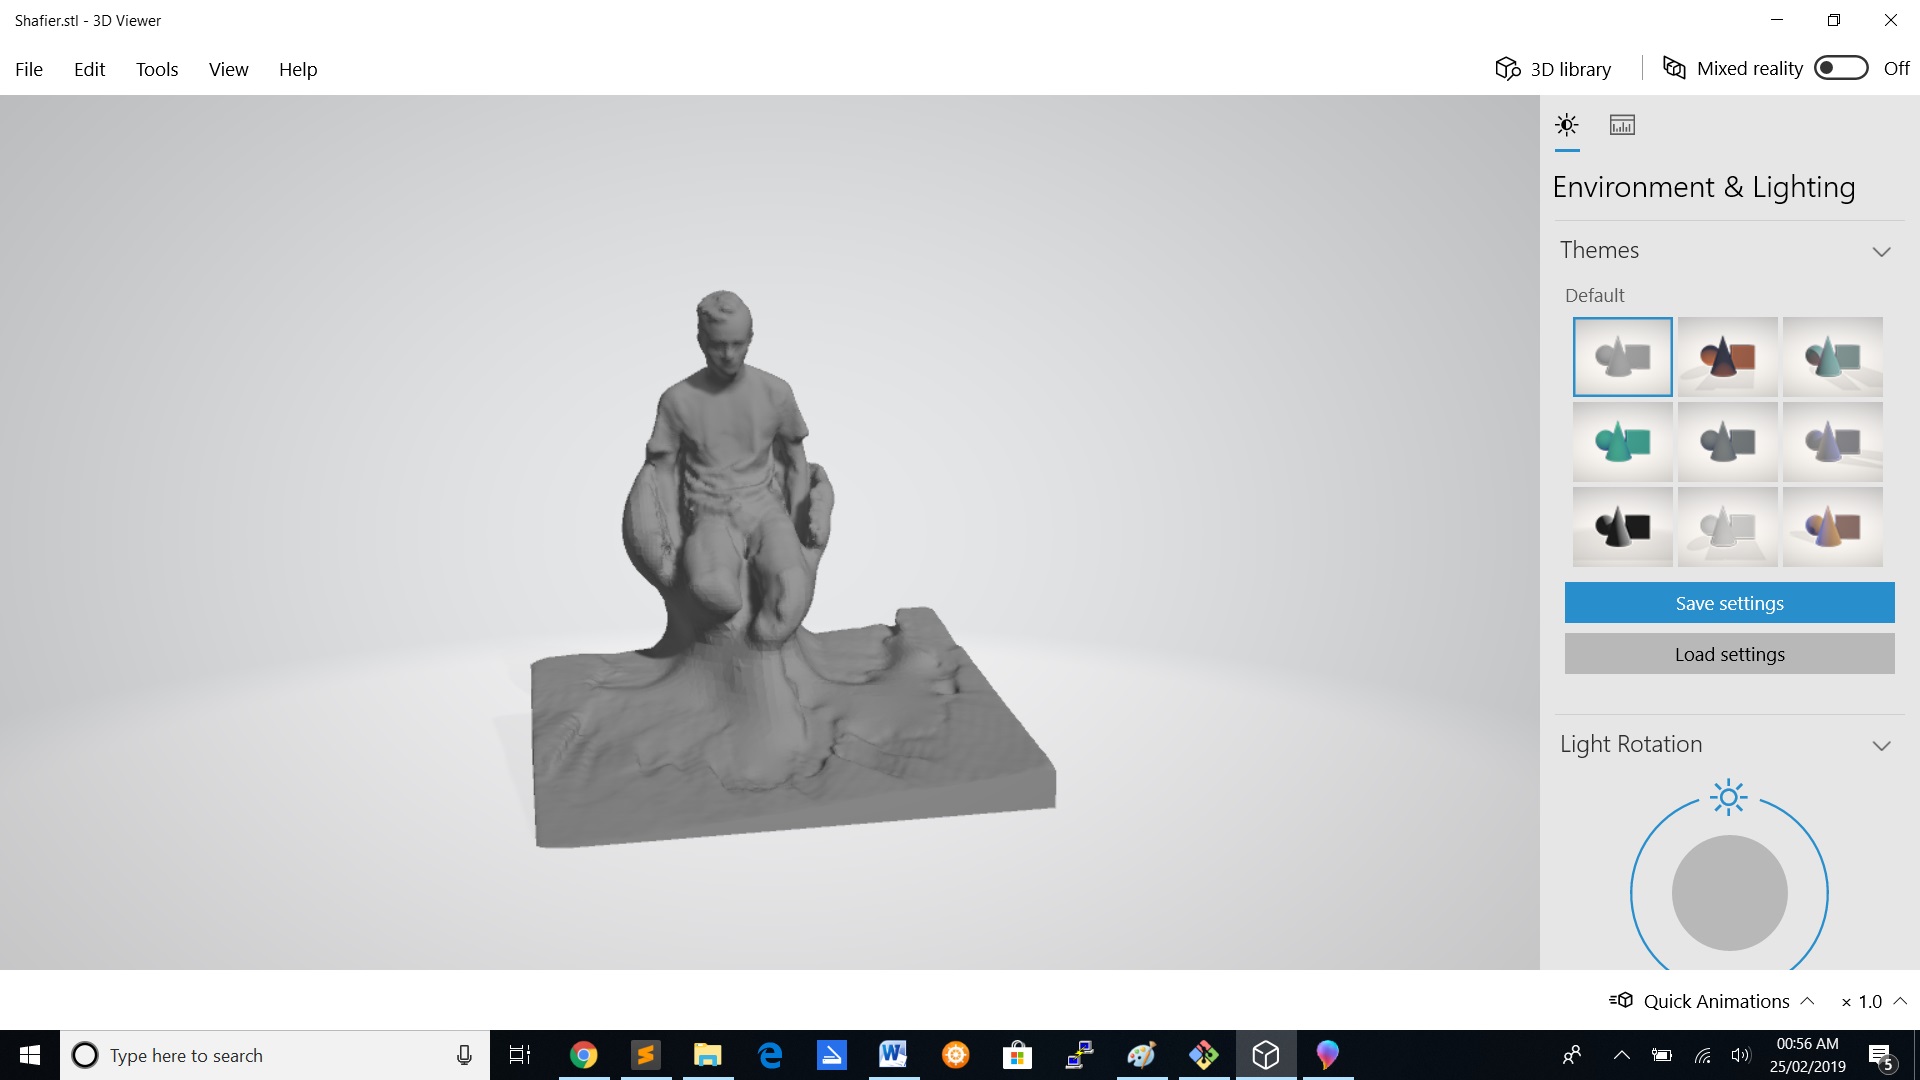Open the View menu

[x=228, y=69]
